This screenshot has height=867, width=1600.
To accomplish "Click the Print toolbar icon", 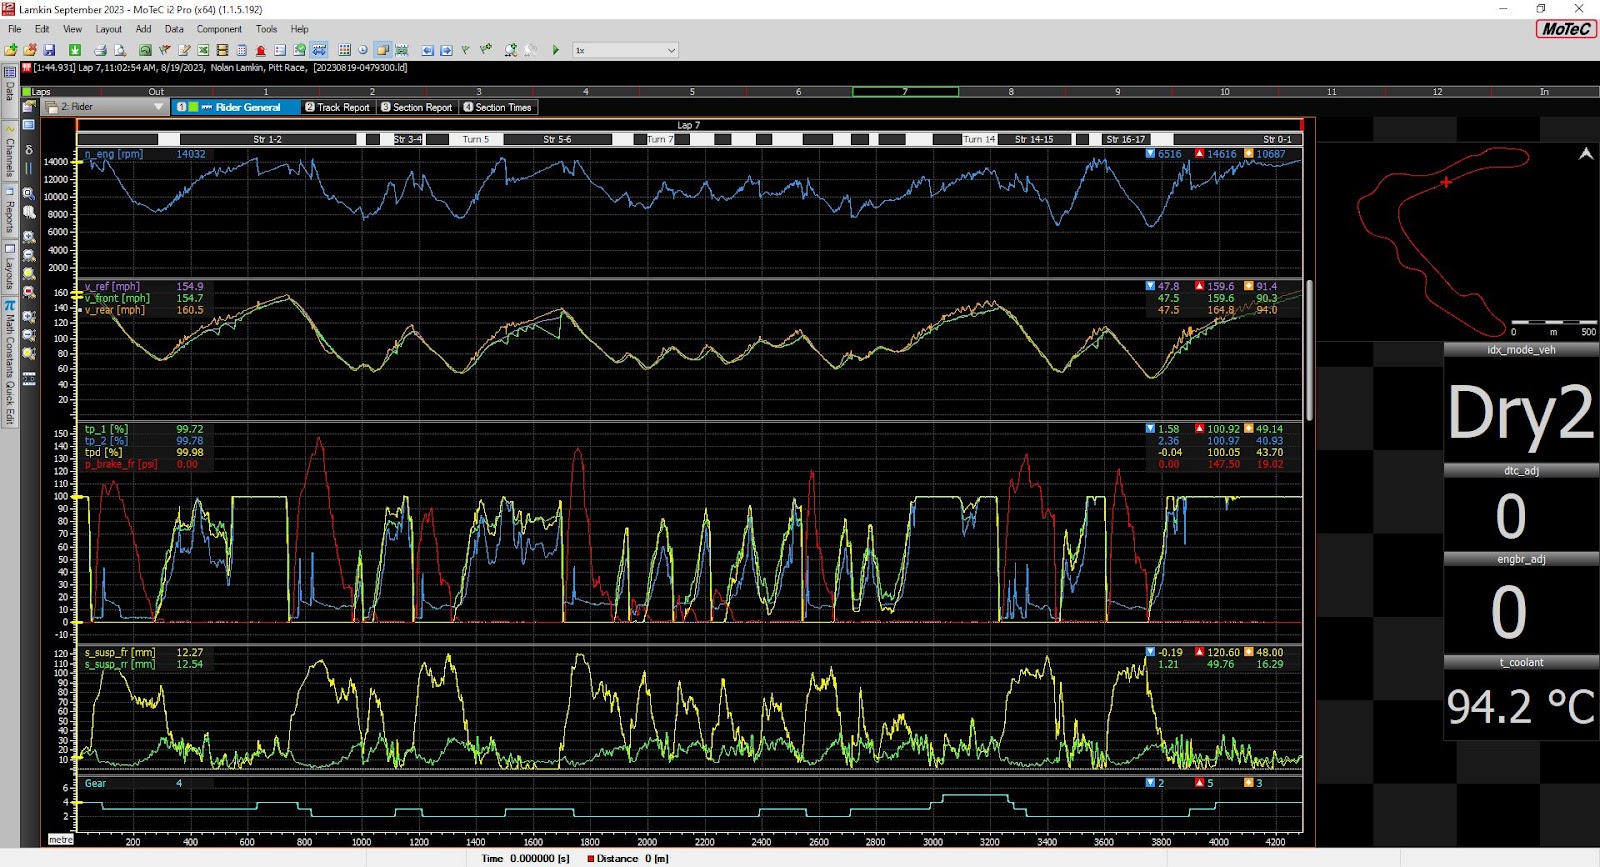I will (100, 50).
